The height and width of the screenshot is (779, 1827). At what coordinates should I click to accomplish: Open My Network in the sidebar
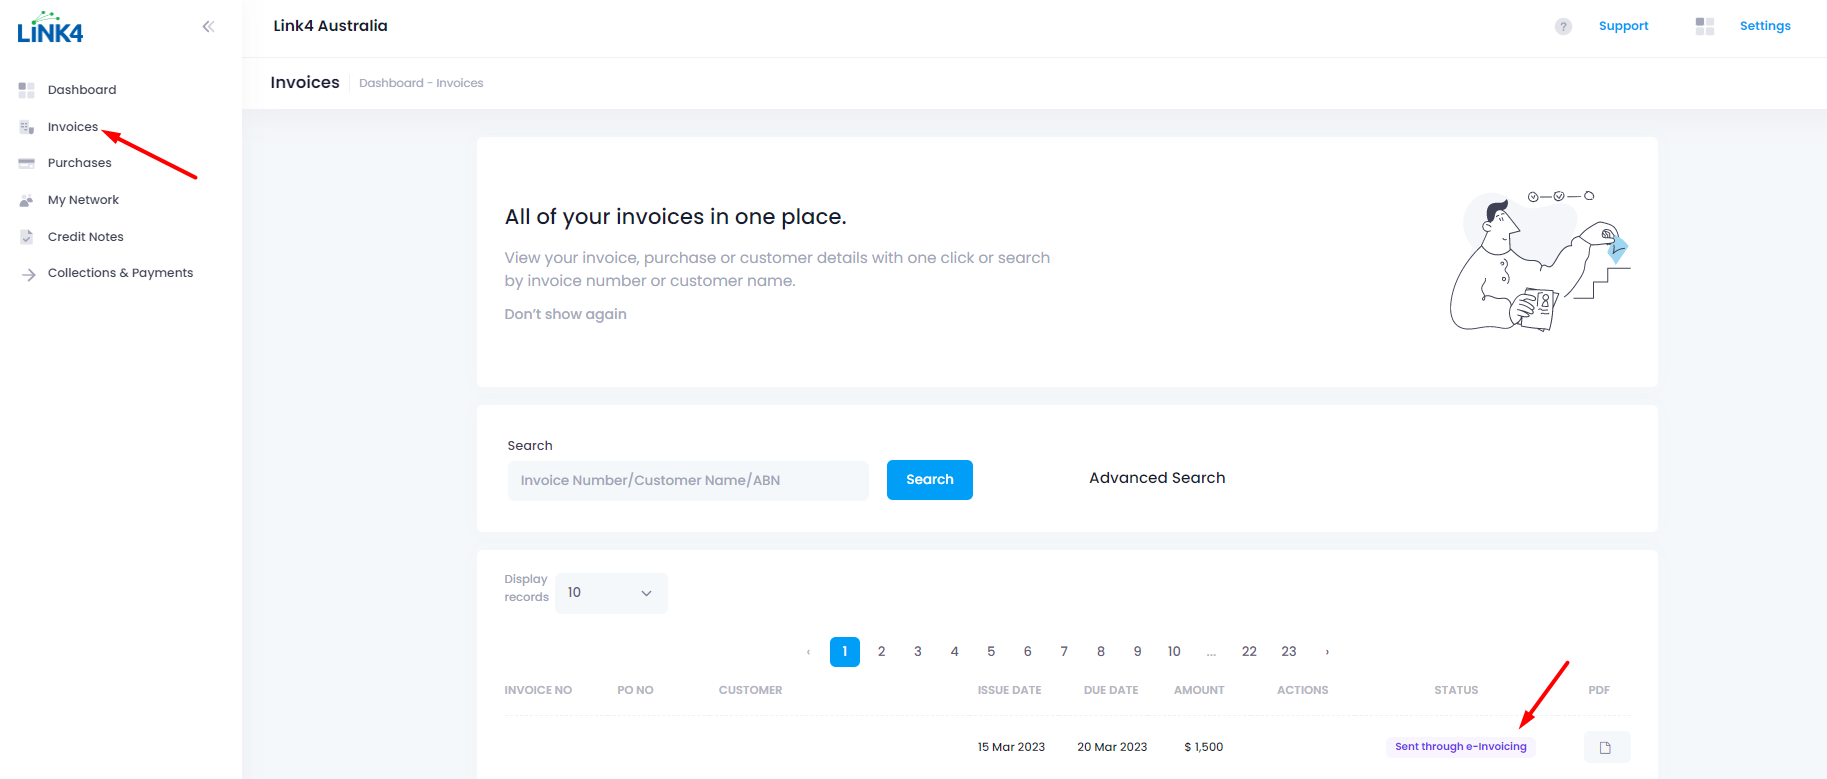[83, 200]
